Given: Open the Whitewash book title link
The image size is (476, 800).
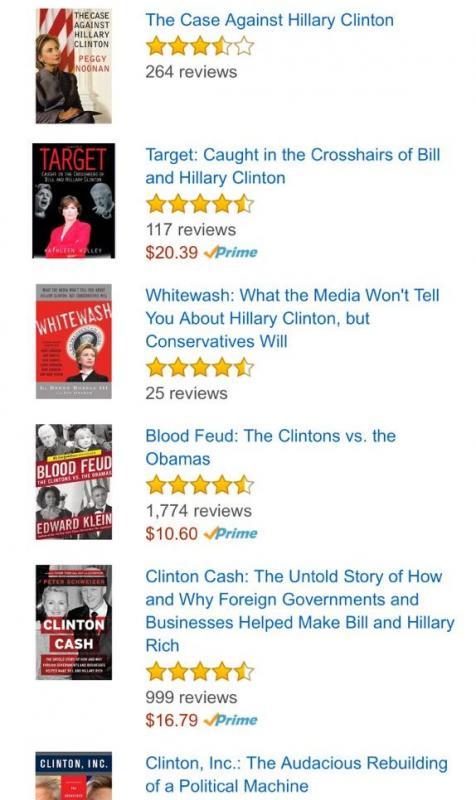Looking at the screenshot, I should click(x=292, y=318).
